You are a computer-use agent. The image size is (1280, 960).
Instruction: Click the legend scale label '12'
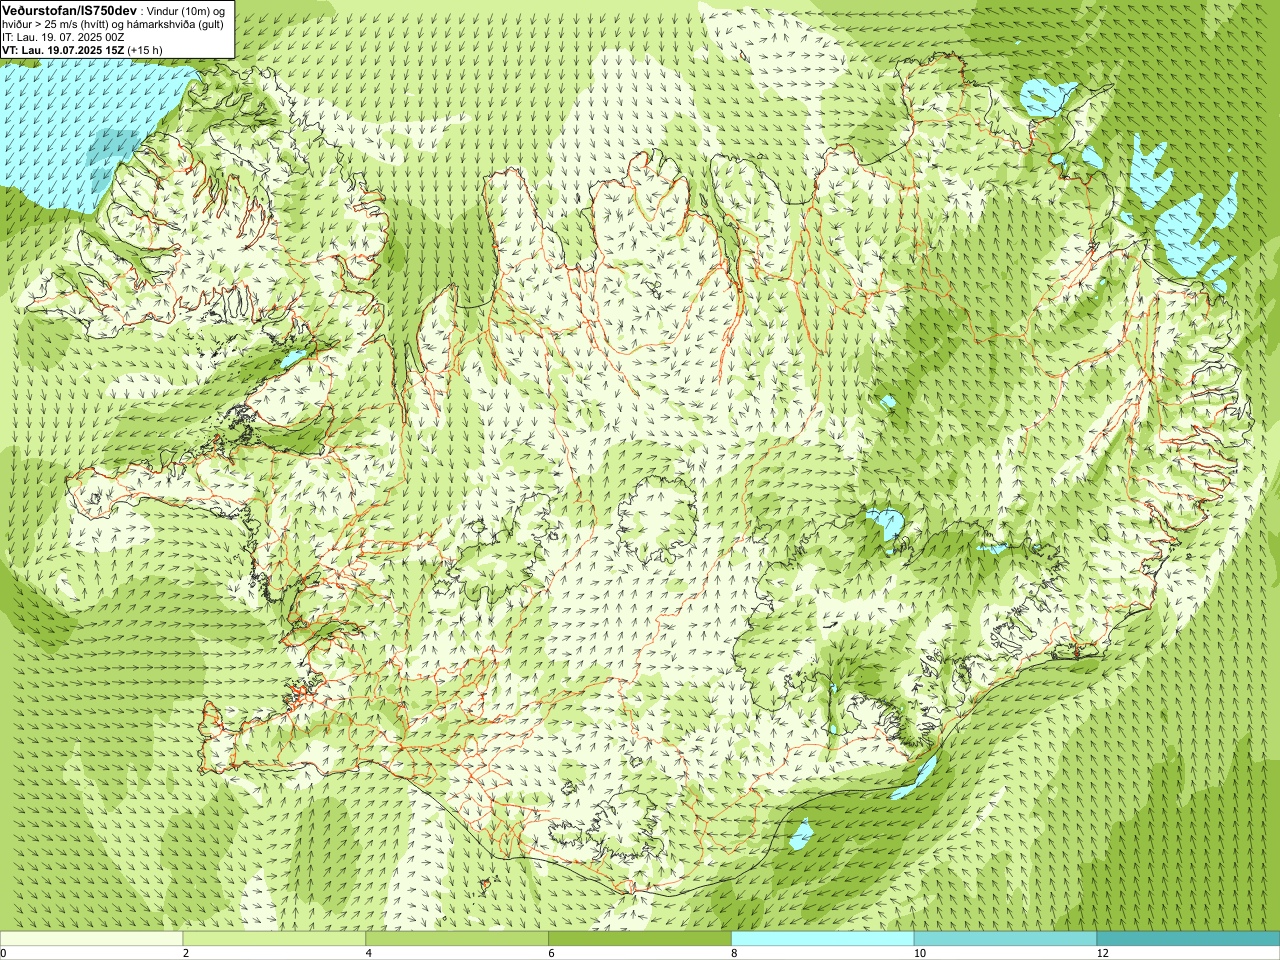1102,953
